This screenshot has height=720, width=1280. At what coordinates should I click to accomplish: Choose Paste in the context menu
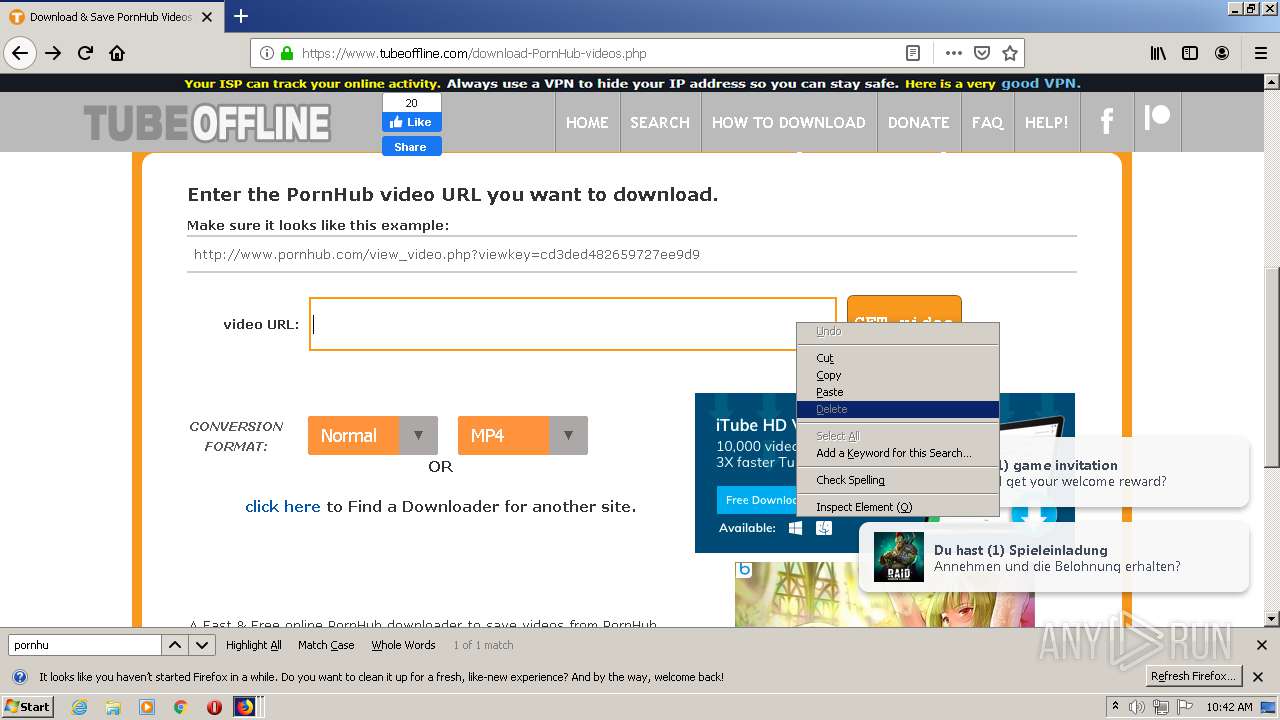[x=898, y=392]
